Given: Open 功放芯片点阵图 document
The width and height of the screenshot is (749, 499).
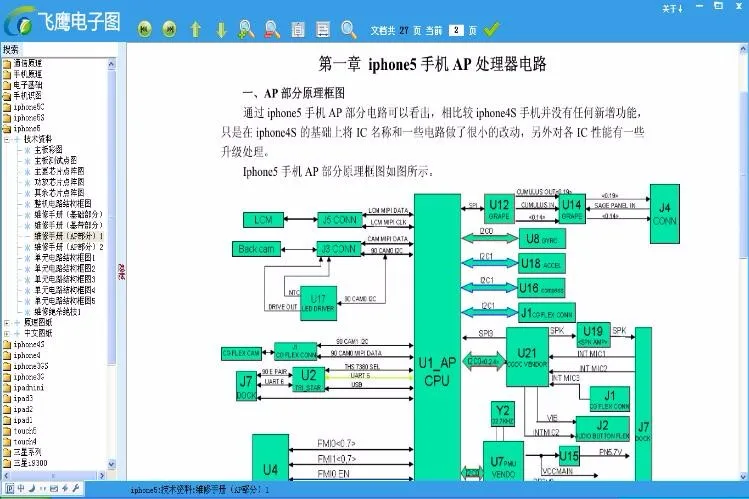Looking at the screenshot, I should [x=59, y=182].
